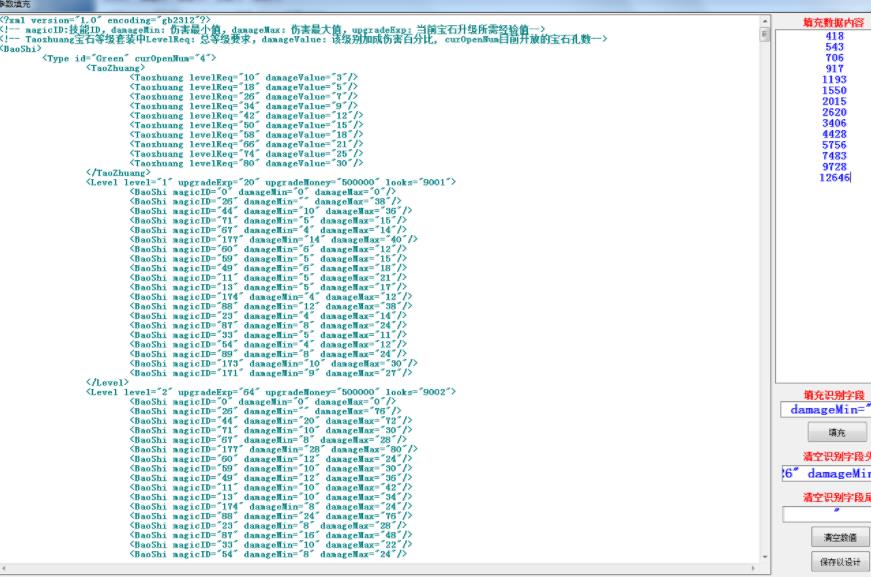The height and width of the screenshot is (577, 871).
Task: Click the Taozhuang levelReq="66" line
Action: [x=247, y=144]
